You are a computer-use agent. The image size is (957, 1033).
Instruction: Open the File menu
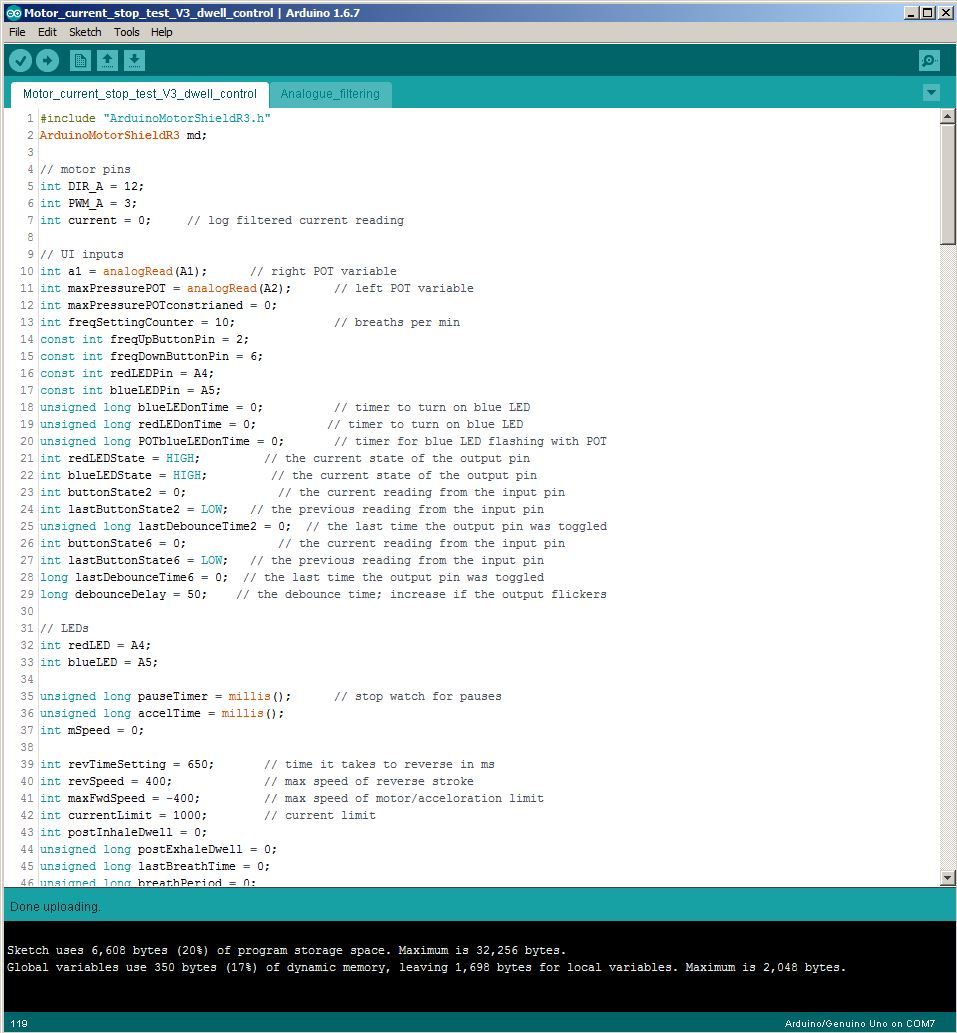(x=16, y=32)
